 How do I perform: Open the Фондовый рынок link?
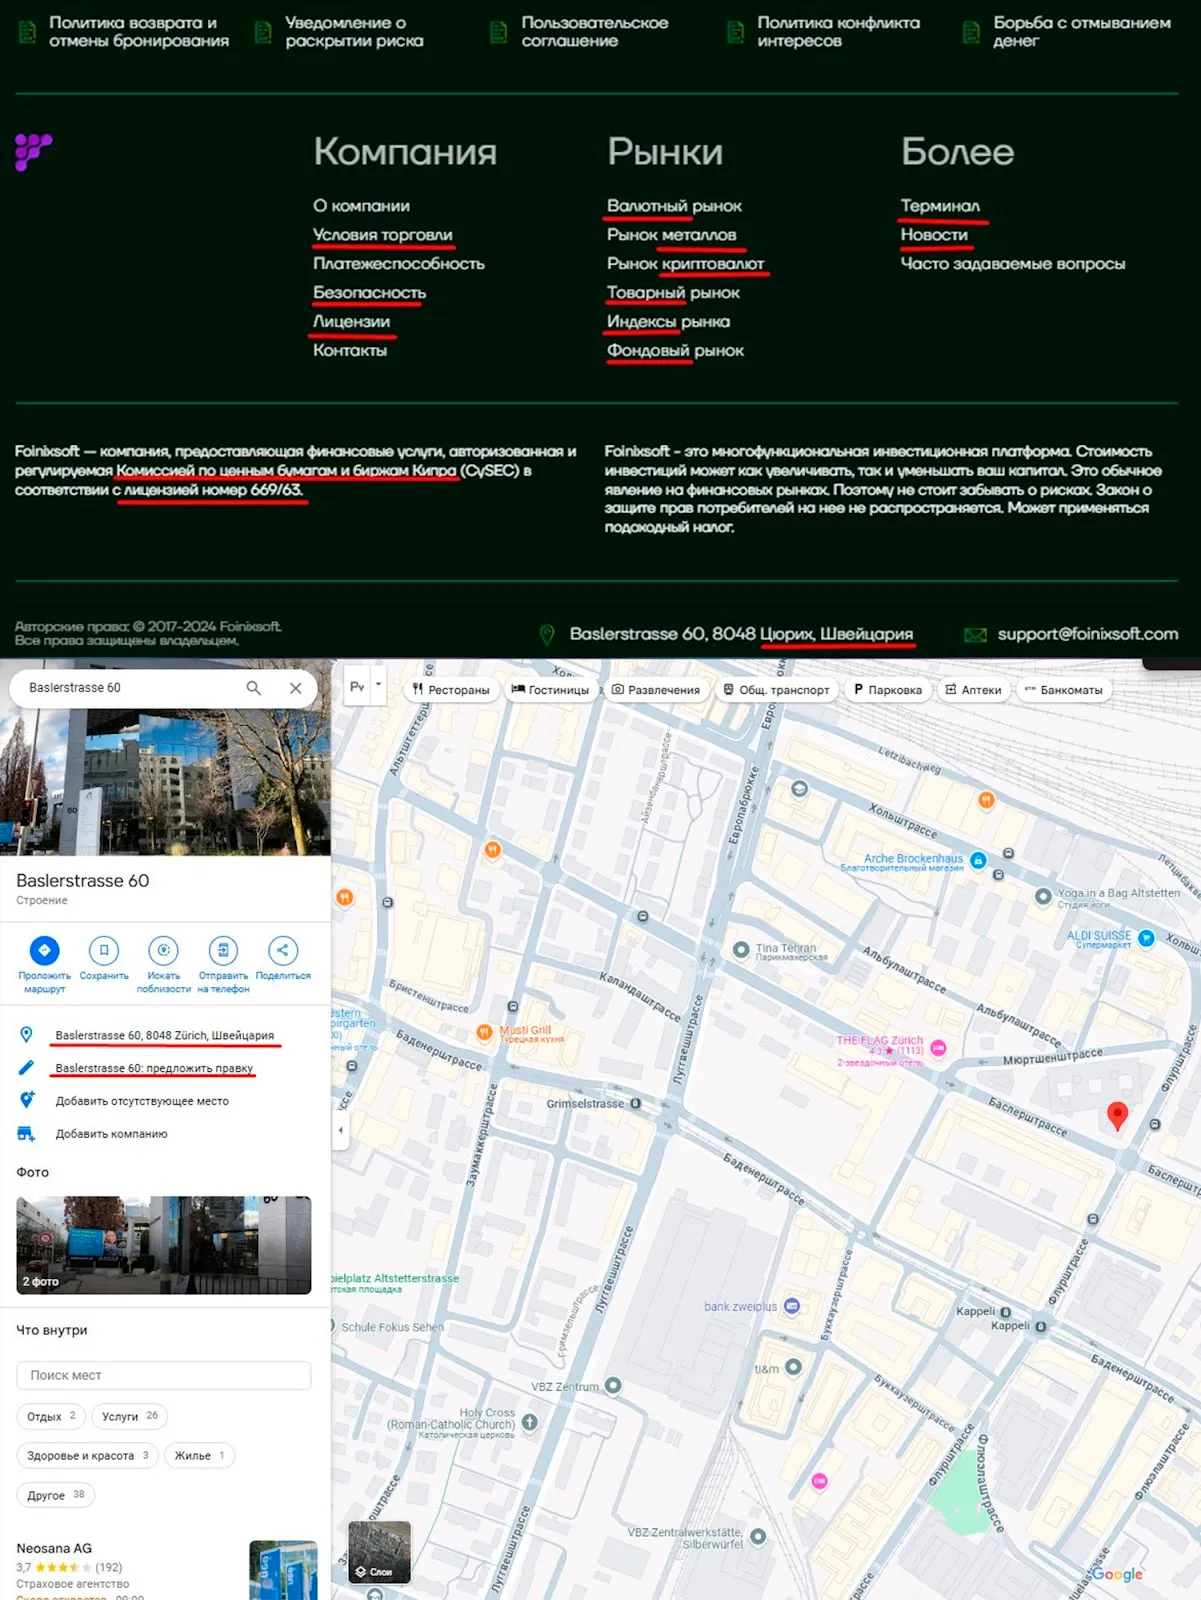675,351
